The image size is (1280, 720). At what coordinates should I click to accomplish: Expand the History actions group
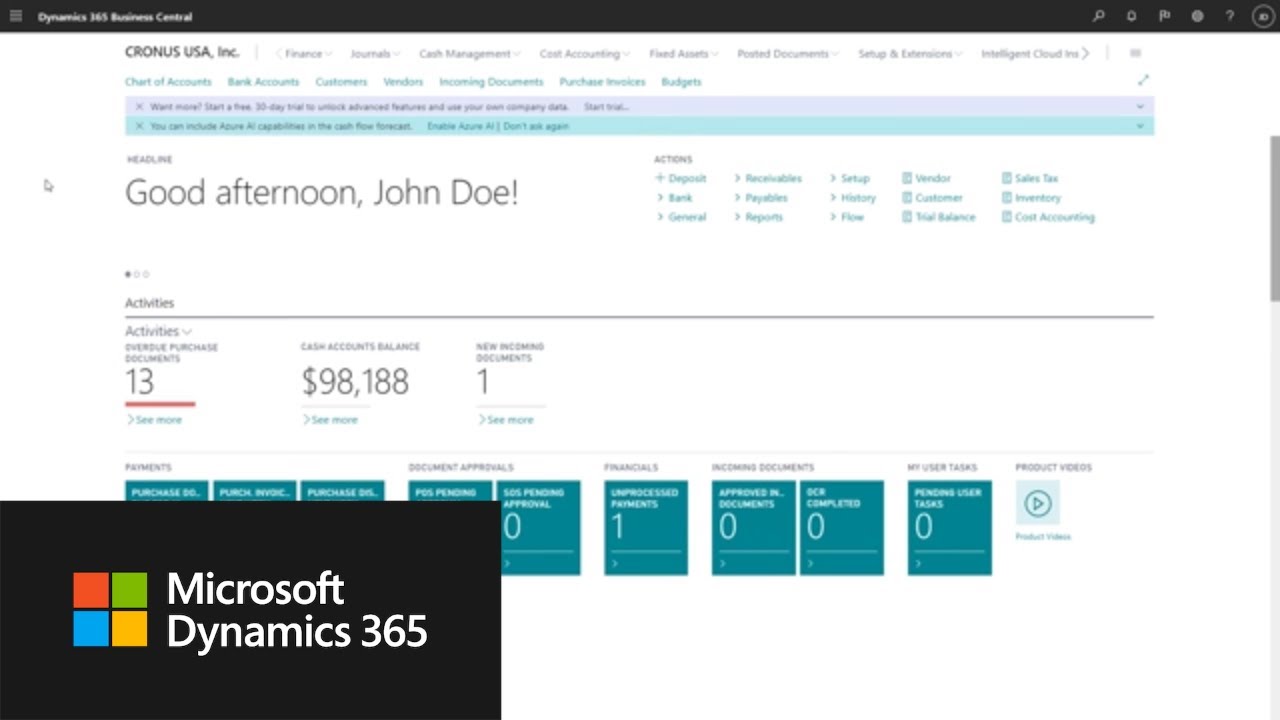[853, 198]
